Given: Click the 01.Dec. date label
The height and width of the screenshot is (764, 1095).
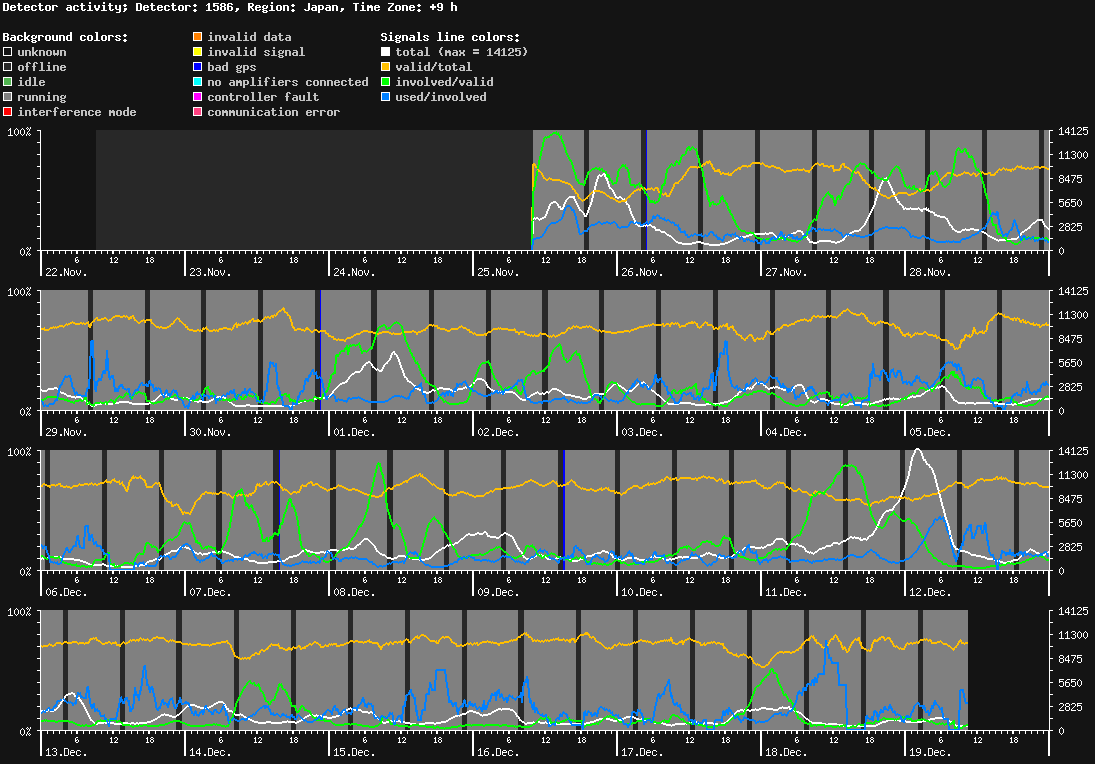Looking at the screenshot, I should (353, 432).
